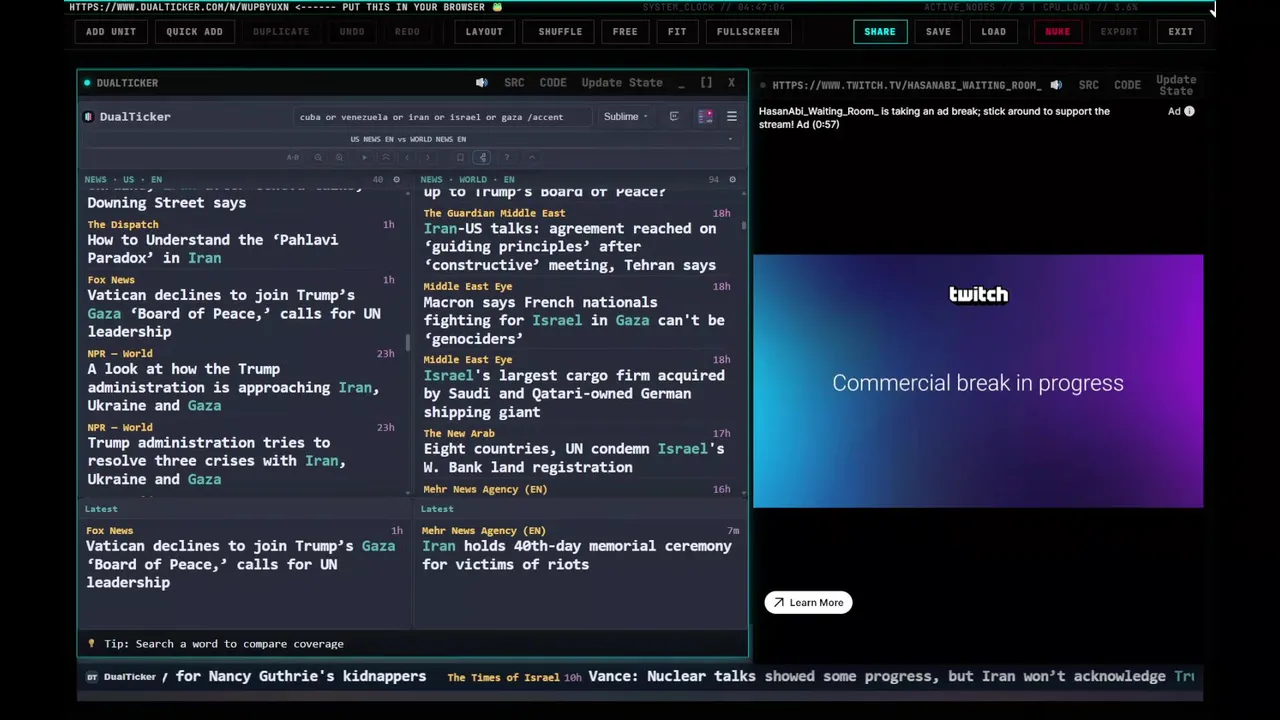The image size is (1280, 720).
Task: Click the SHARE button
Action: [x=880, y=32]
